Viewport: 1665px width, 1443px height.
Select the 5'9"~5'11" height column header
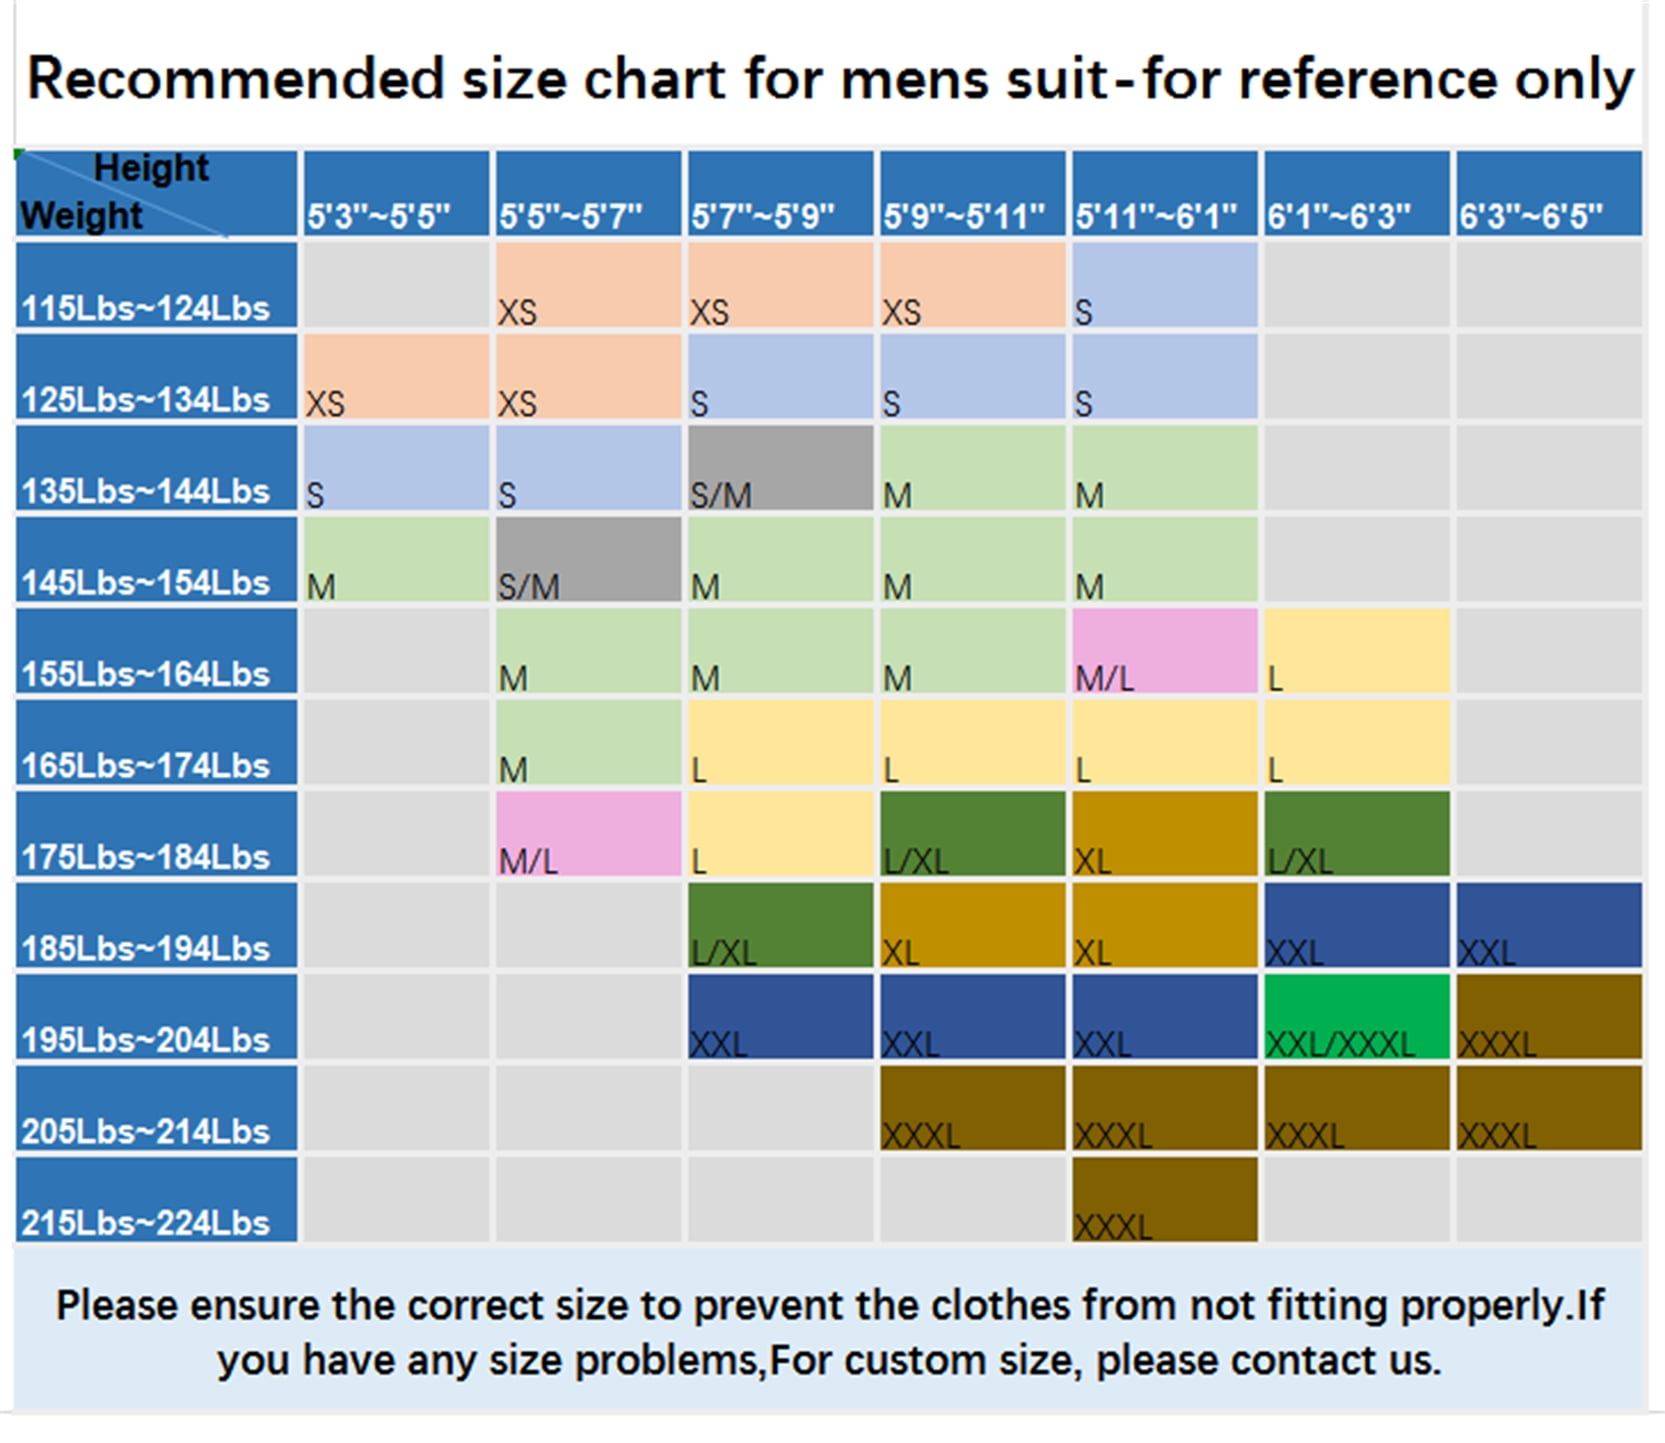pos(972,193)
